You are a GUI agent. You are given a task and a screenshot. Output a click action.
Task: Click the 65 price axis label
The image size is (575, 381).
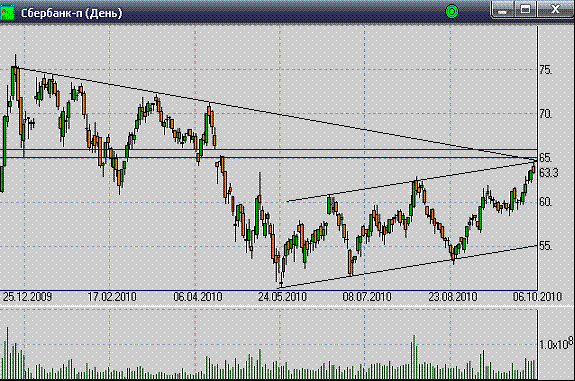tap(546, 158)
